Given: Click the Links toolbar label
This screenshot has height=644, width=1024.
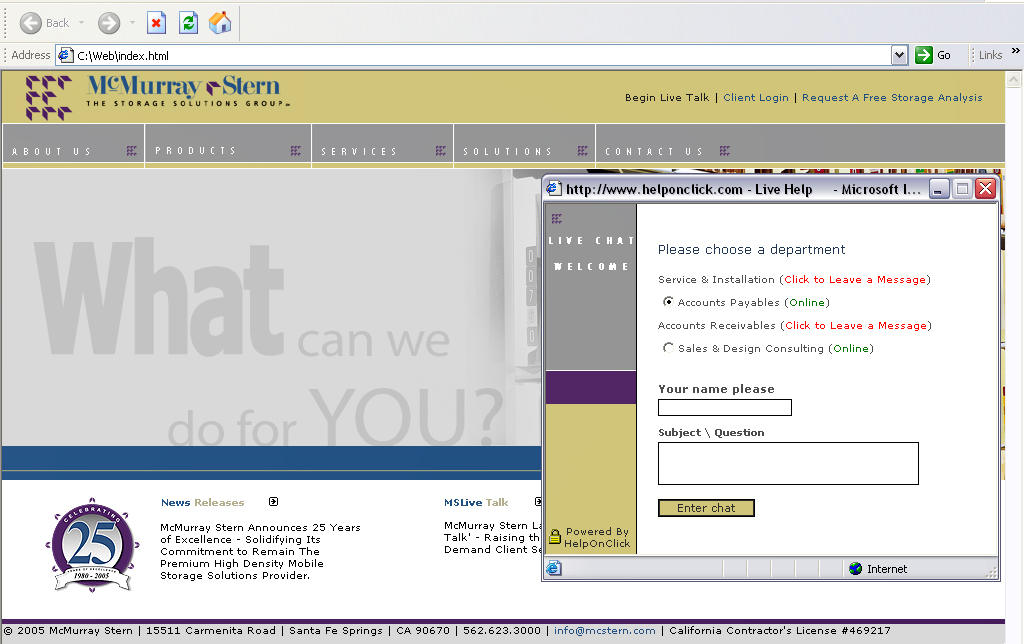Looking at the screenshot, I should pos(990,56).
